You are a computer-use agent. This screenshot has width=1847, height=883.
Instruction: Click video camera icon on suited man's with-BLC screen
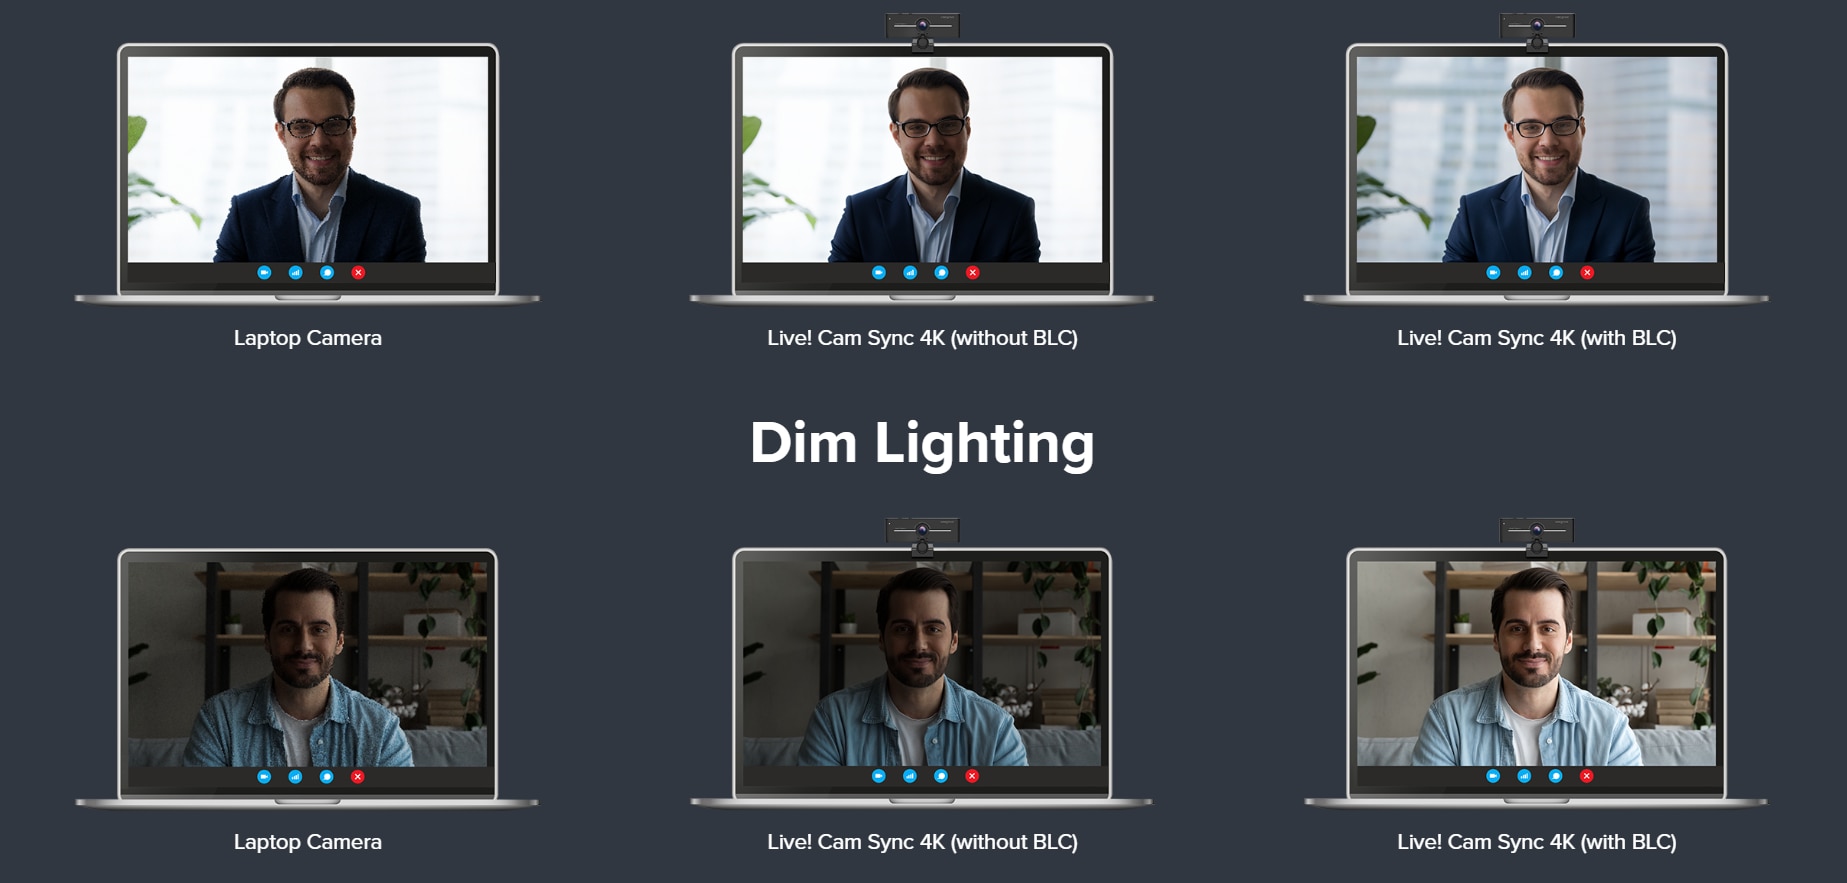point(1493,272)
